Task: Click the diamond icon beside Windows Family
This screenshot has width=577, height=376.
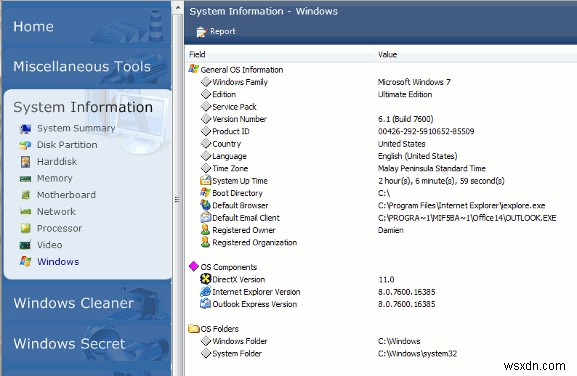Action: coord(206,82)
